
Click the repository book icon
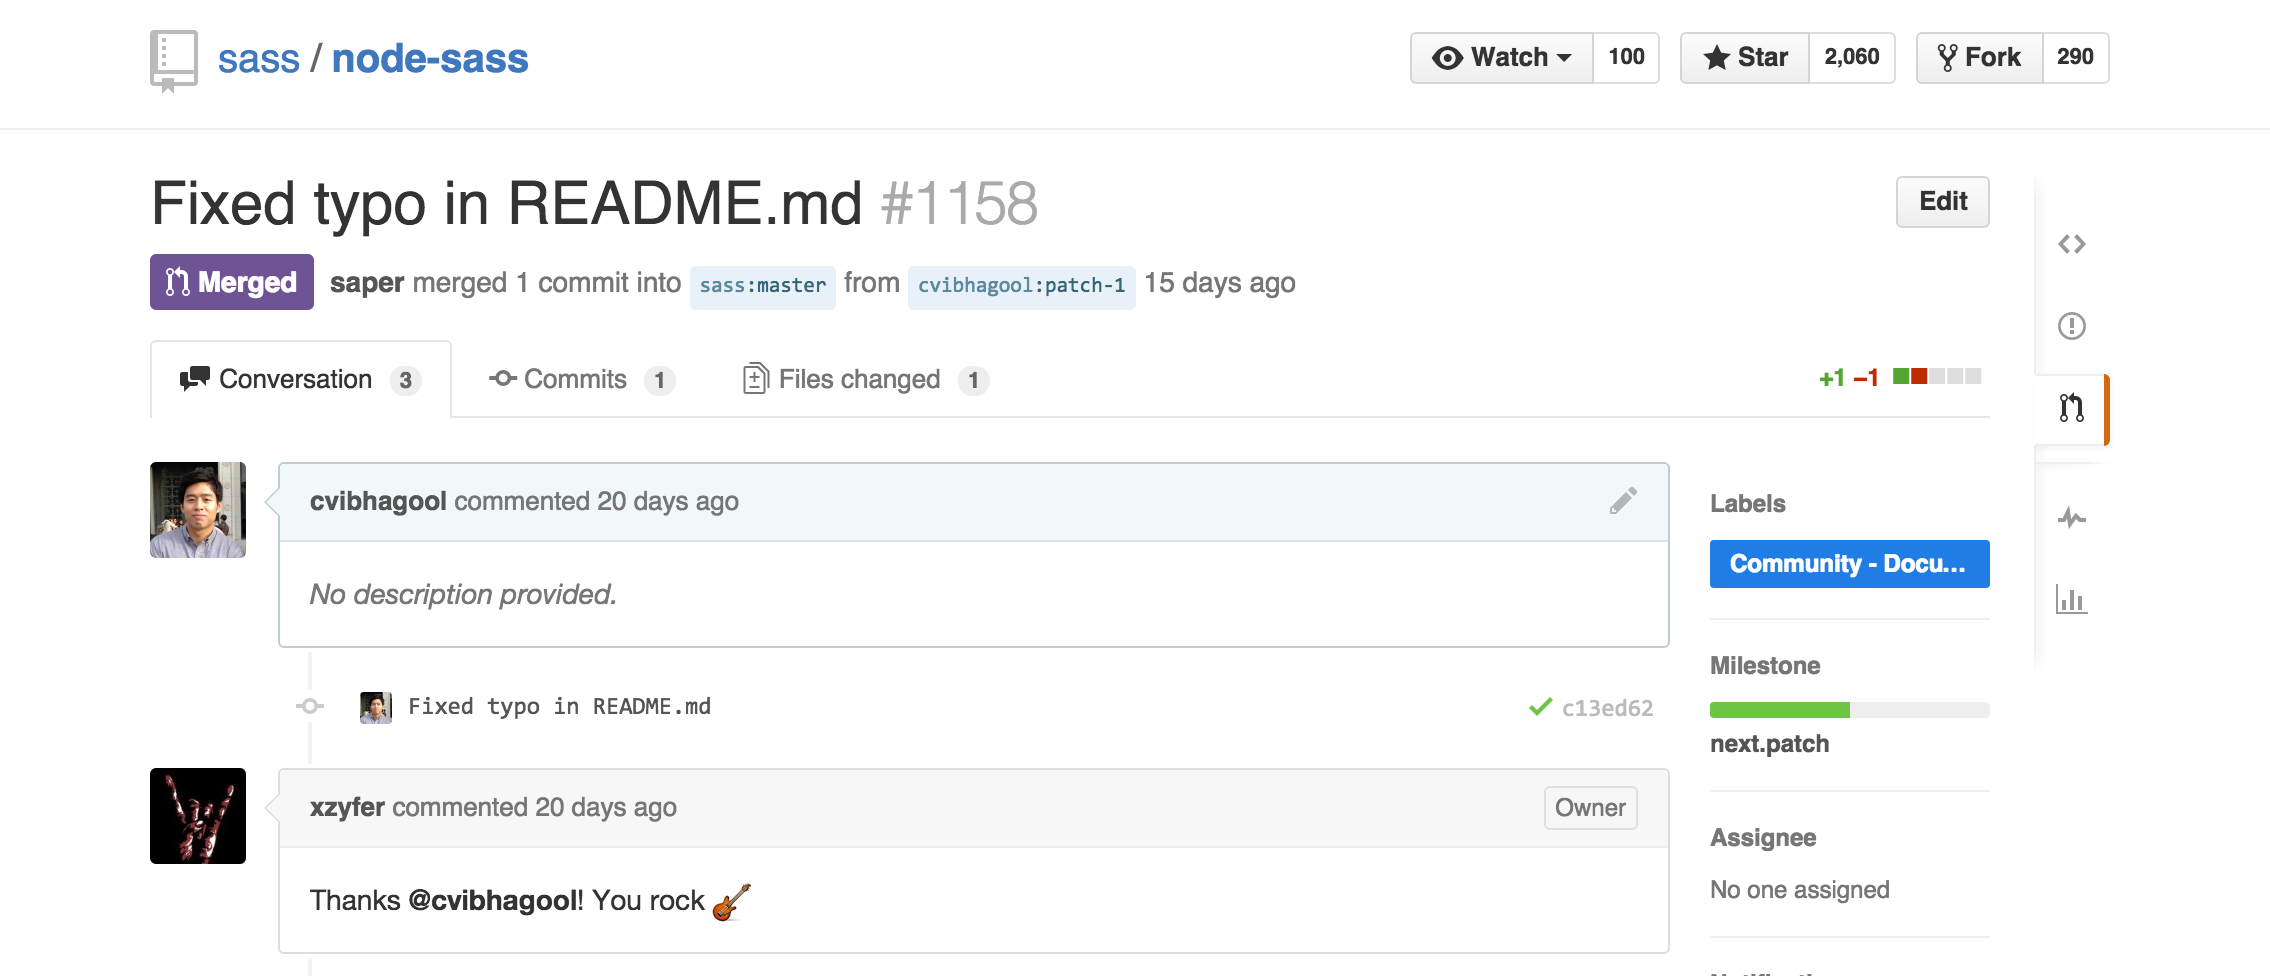173,60
